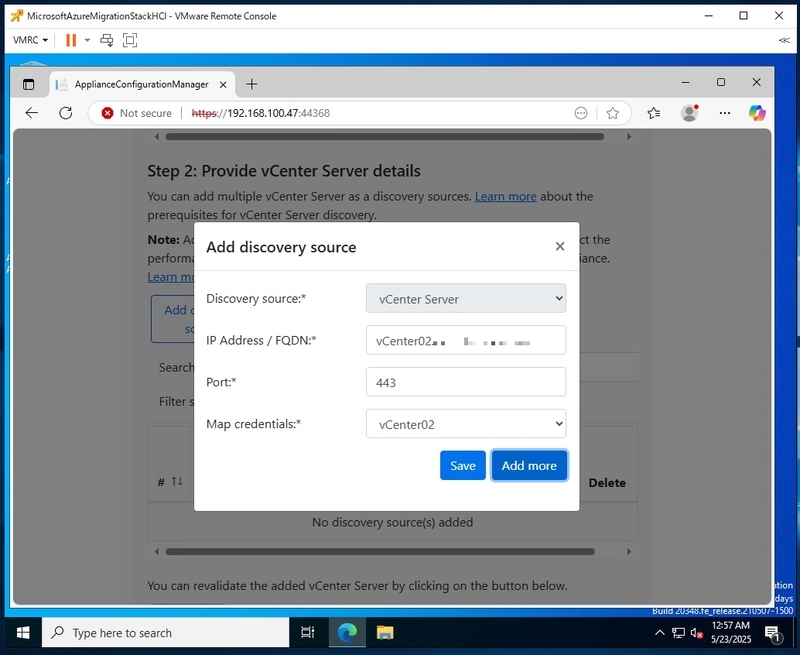Add this page to favorites star
Viewport: 800px width, 655px height.
[612, 113]
